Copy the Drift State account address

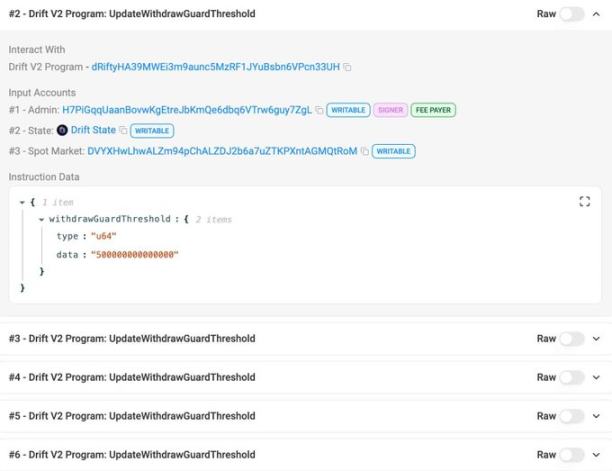point(124,130)
